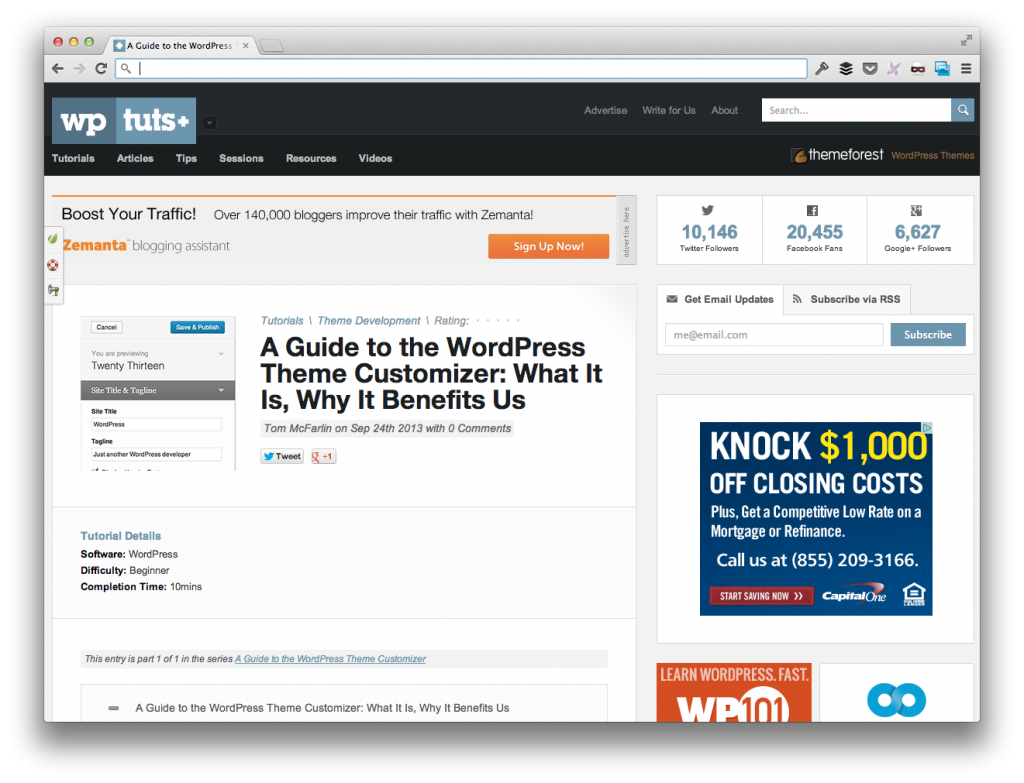Open the Resources nav item
Screen dimensions: 1024x783
point(311,158)
